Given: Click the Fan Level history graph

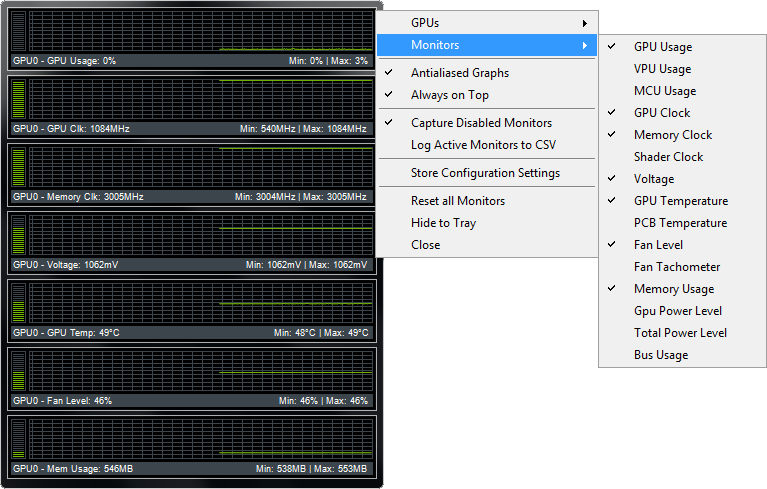Looking at the screenshot, I should pyautogui.click(x=201, y=371).
